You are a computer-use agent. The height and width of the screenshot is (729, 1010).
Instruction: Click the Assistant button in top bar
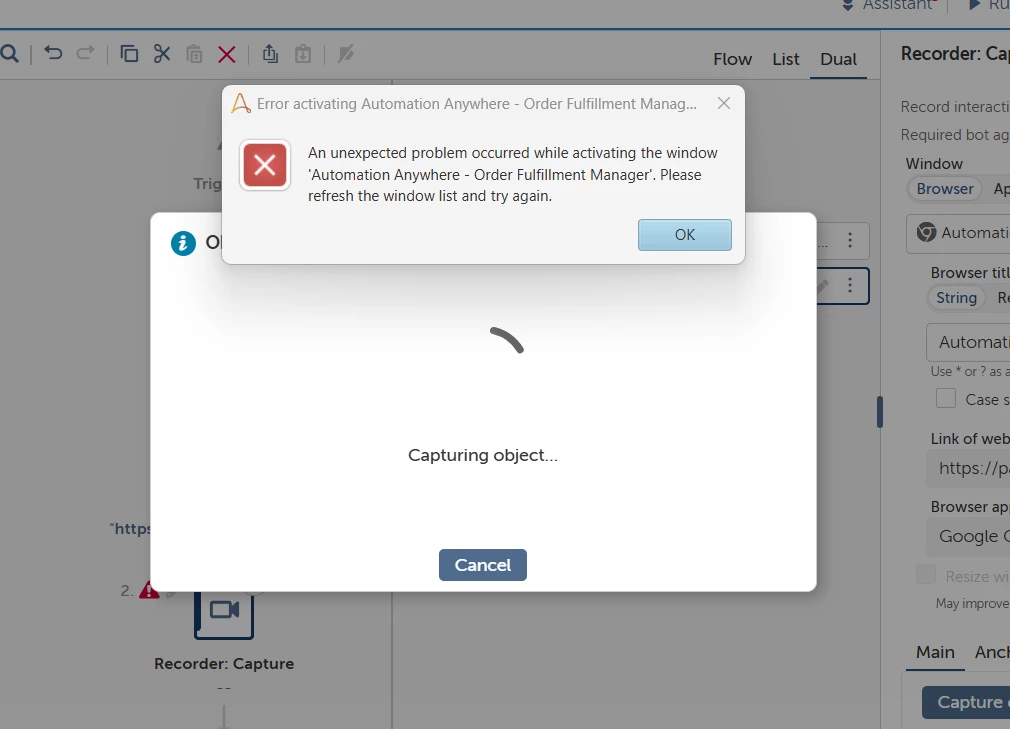pos(889,5)
